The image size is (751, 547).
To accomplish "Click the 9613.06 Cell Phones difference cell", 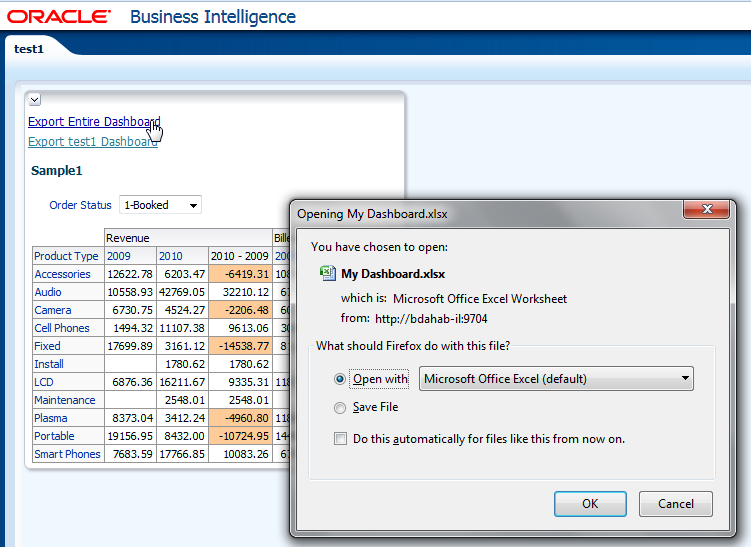I will click(240, 328).
